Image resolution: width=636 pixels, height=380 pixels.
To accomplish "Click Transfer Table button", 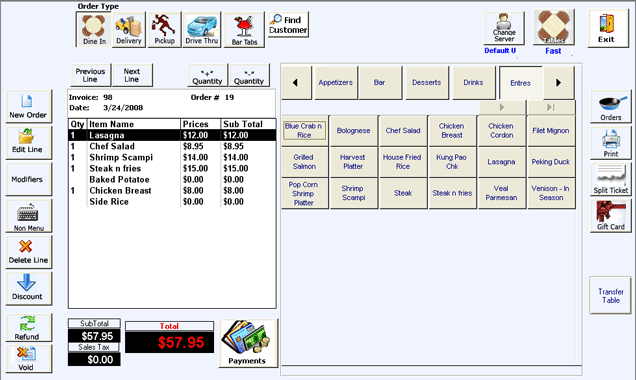I will (610, 296).
